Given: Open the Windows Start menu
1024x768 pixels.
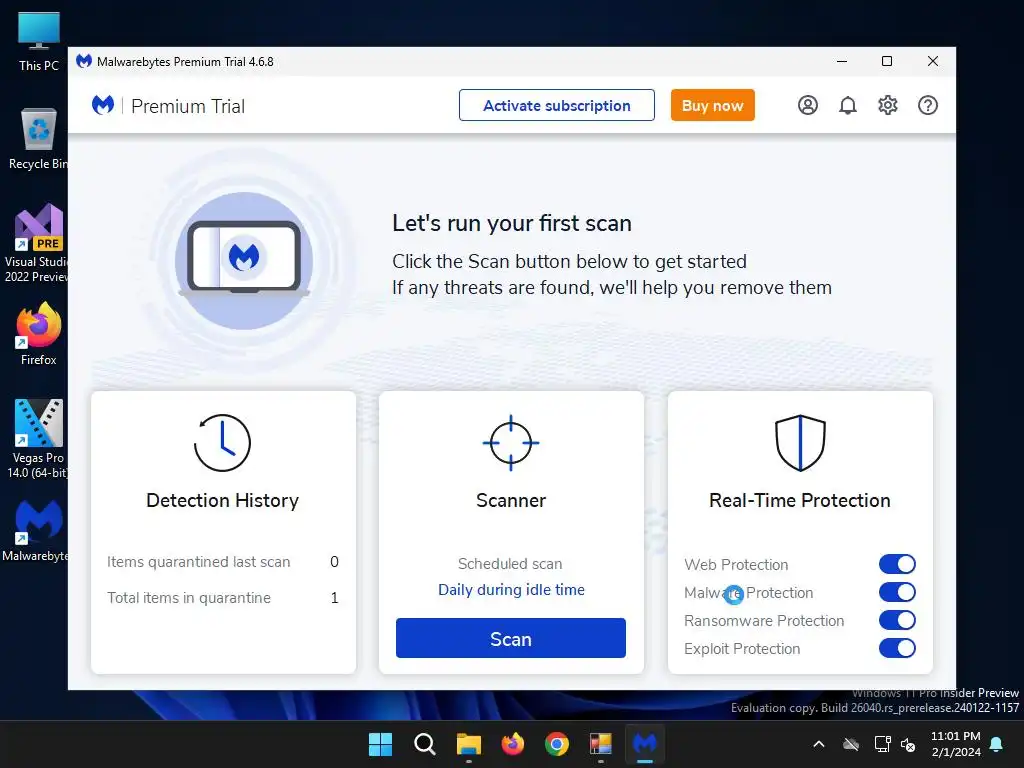Looking at the screenshot, I should pos(380,744).
